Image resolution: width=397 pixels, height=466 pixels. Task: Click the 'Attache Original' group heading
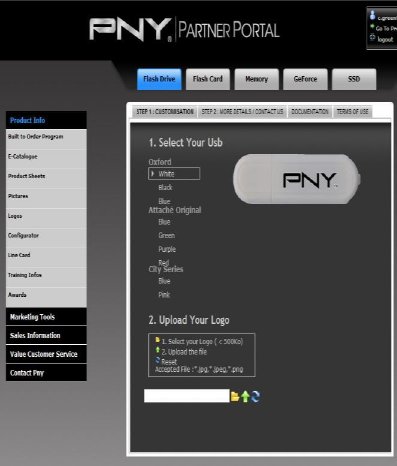[175, 210]
